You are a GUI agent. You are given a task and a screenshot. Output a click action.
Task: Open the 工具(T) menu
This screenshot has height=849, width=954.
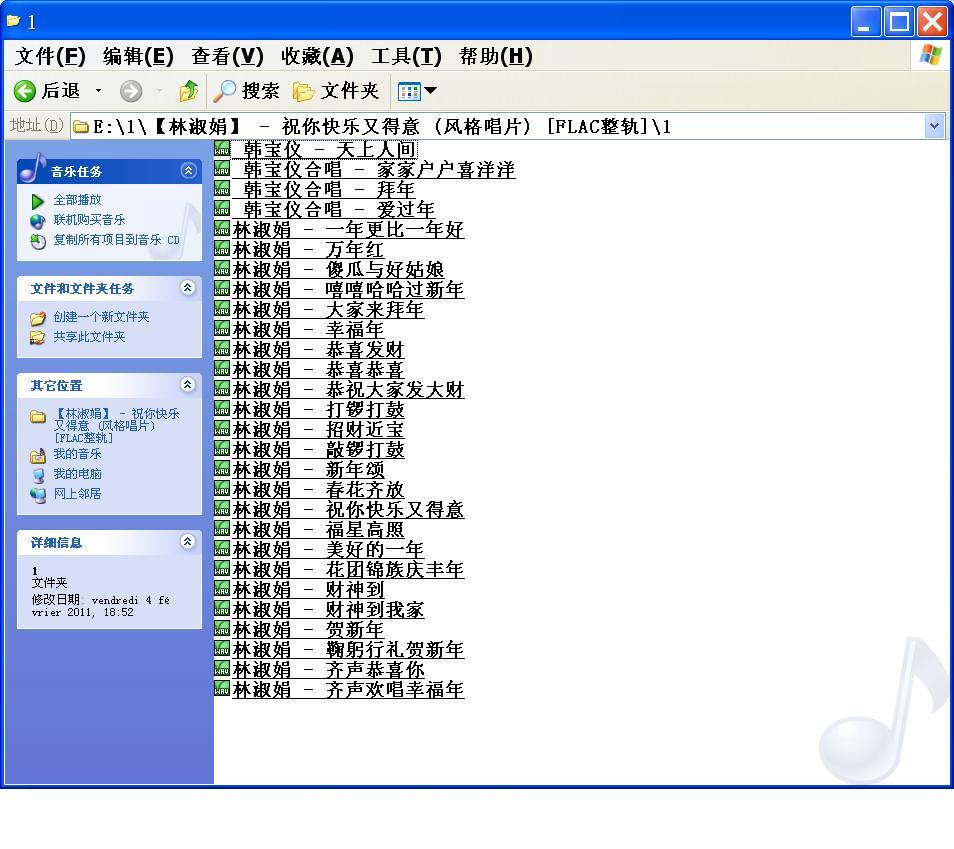(406, 57)
